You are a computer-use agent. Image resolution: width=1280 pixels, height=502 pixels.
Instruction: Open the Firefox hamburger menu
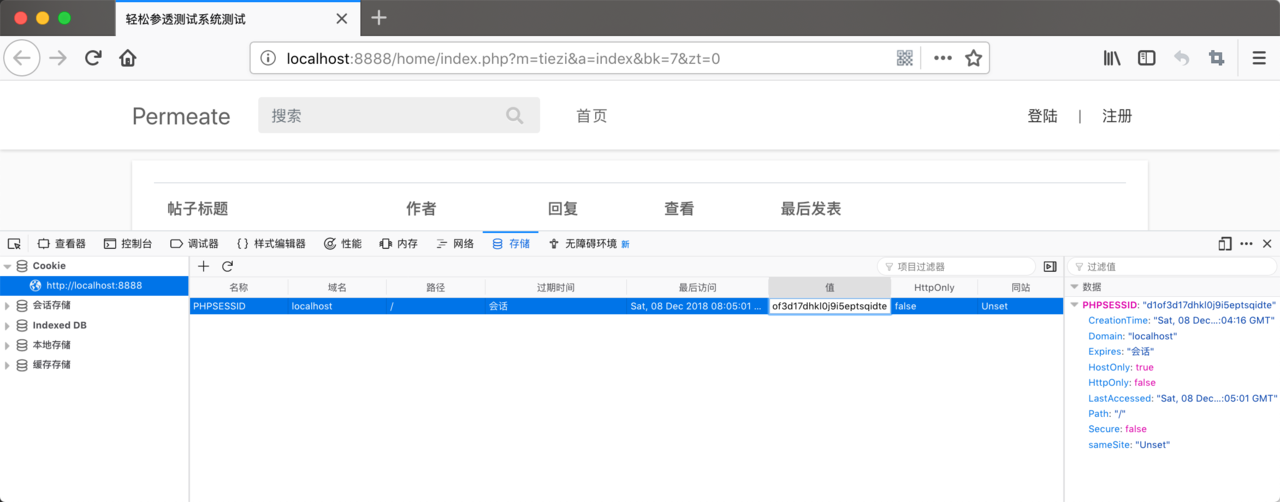click(1259, 58)
